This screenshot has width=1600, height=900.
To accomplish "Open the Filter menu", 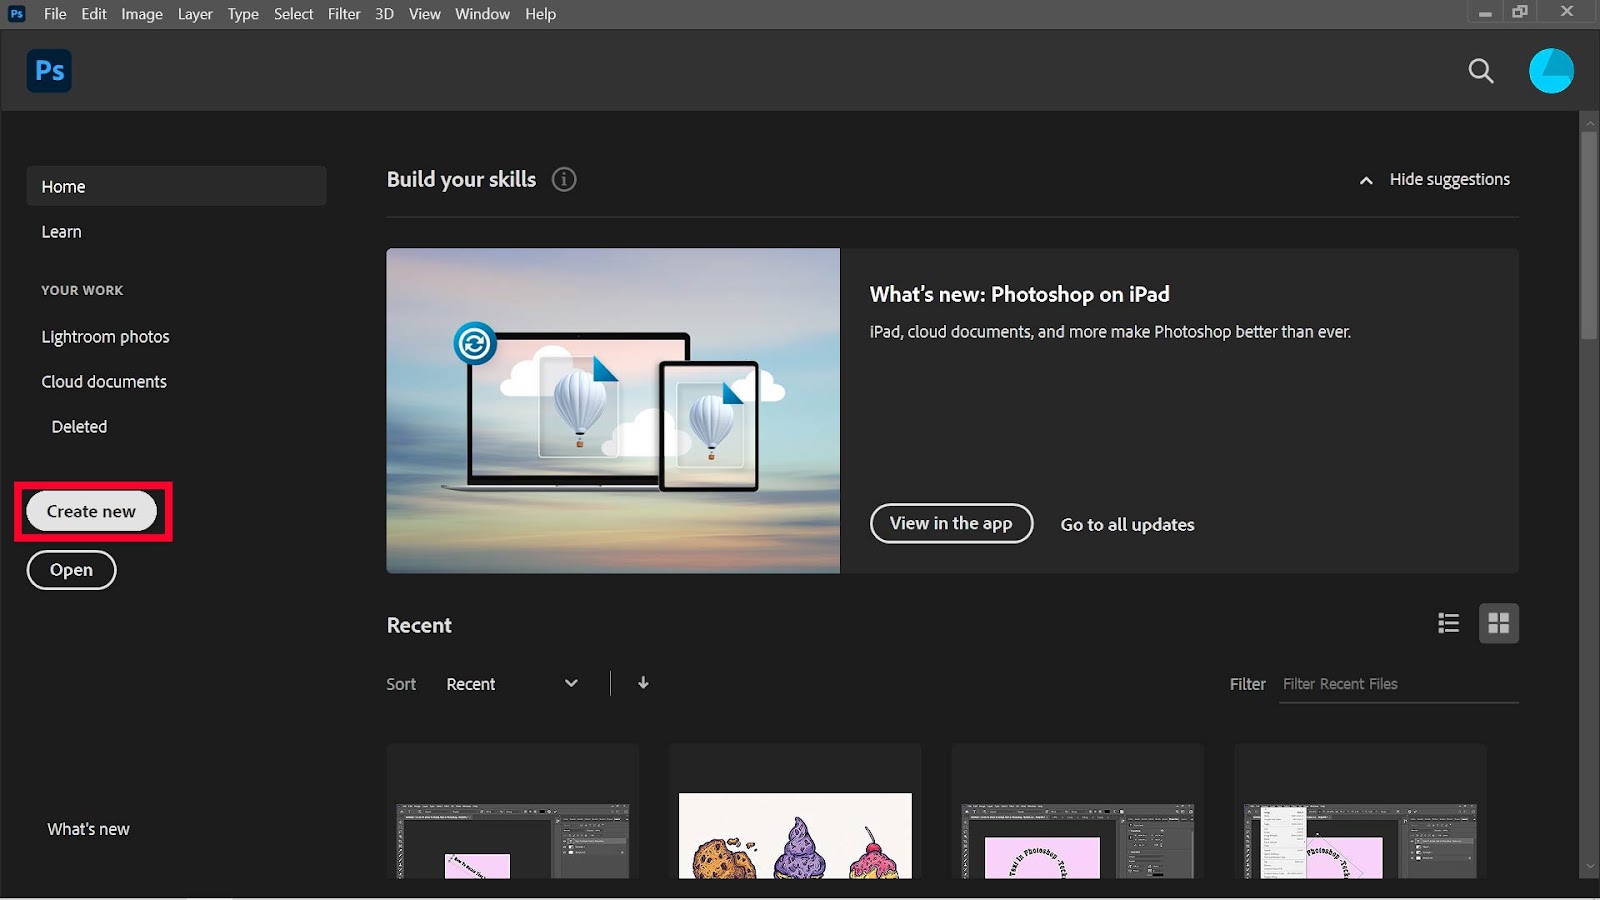I will pos(344,14).
